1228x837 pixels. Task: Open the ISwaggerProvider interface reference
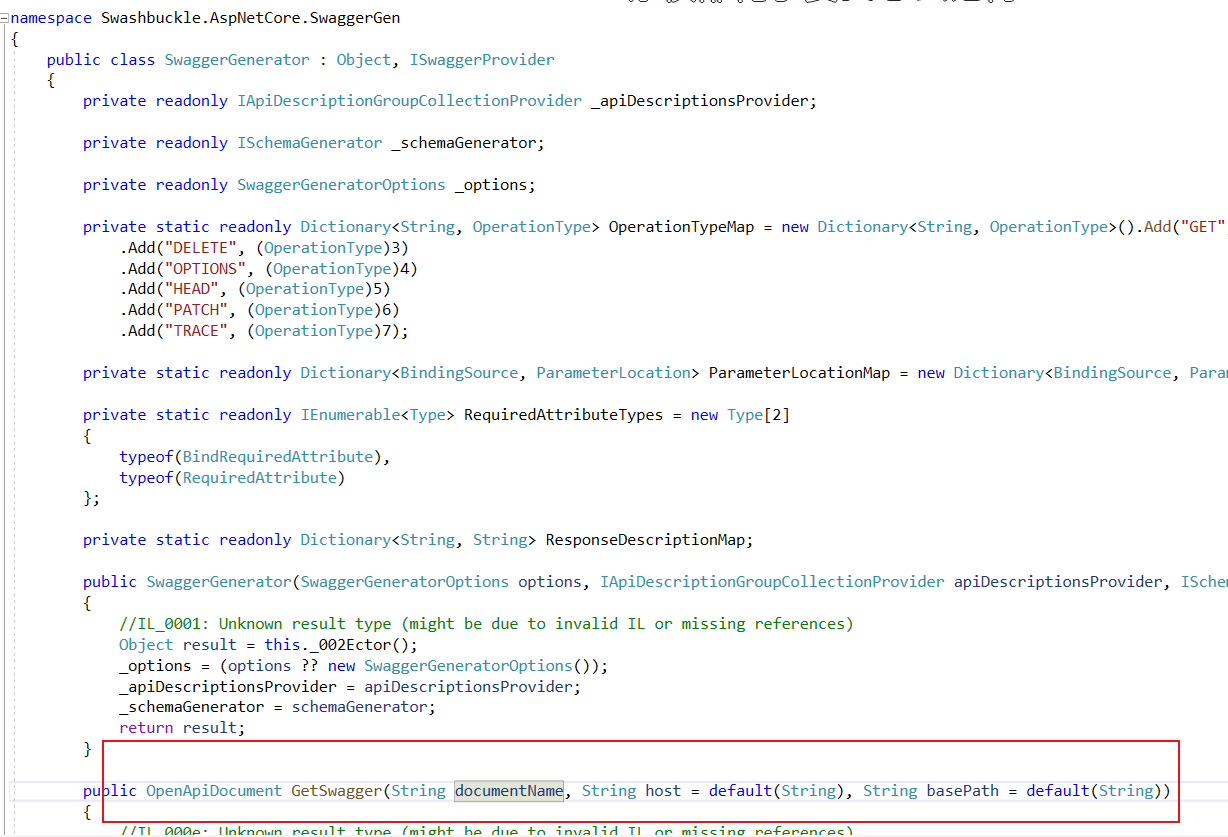click(x=482, y=60)
